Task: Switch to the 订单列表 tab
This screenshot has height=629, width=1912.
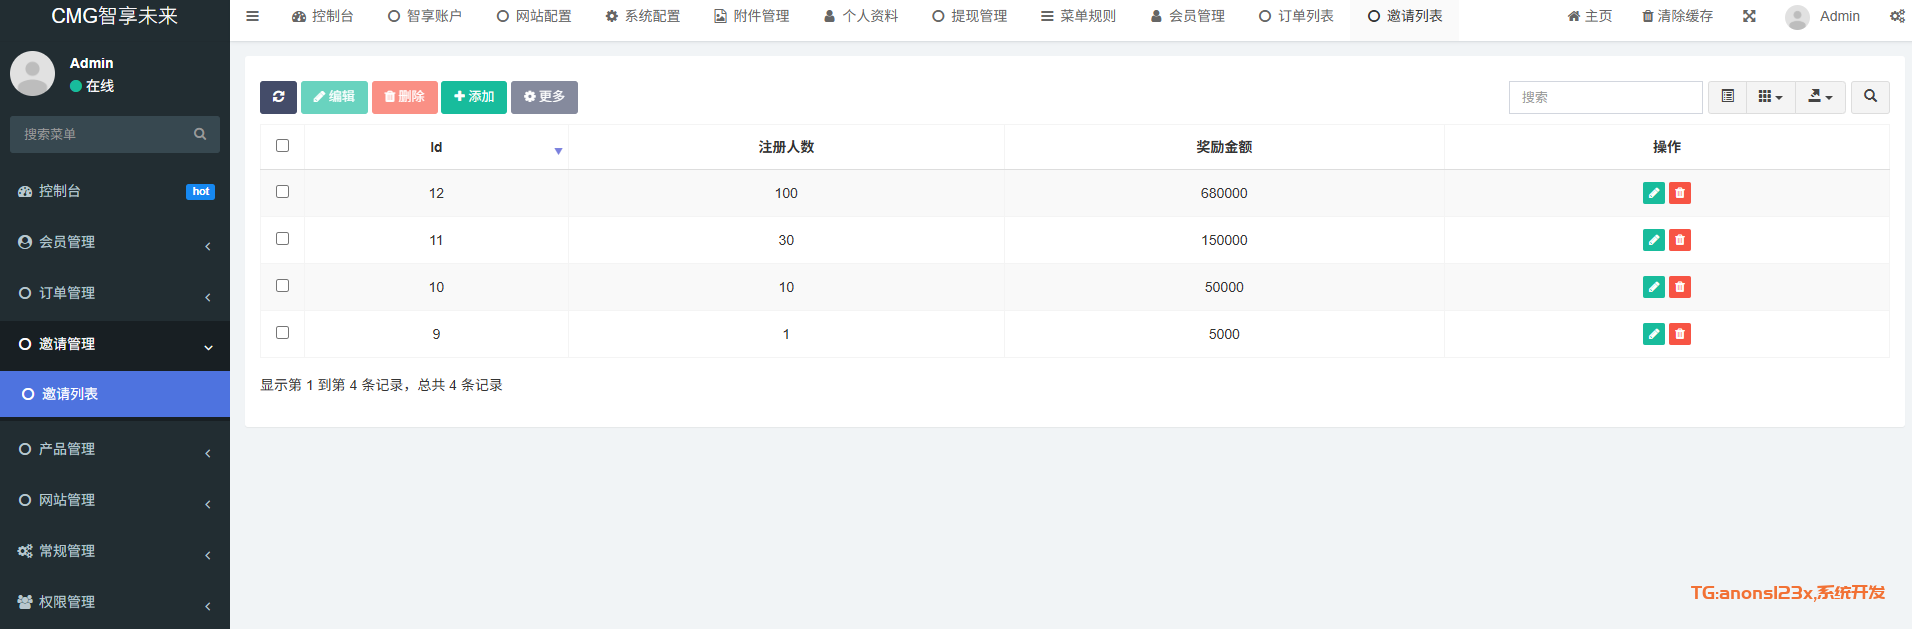Action: pos(1296,16)
